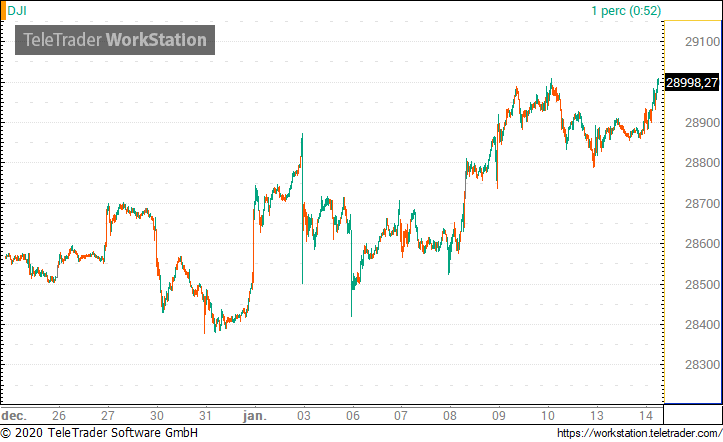Click the 28300 price axis label
Image resolution: width=723 pixels, height=442 pixels.
[702, 365]
